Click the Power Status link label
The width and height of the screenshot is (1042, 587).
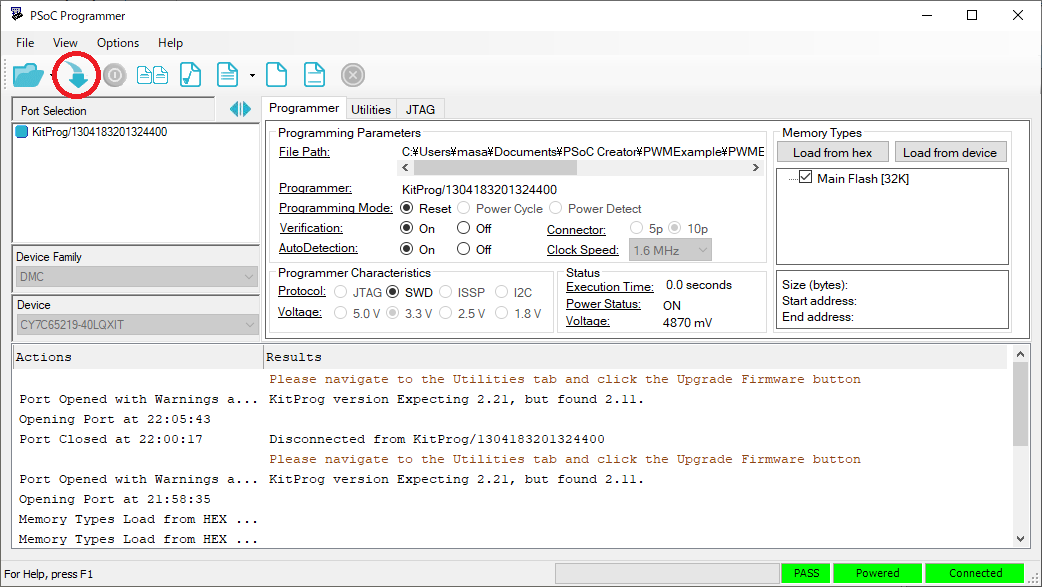(x=603, y=304)
